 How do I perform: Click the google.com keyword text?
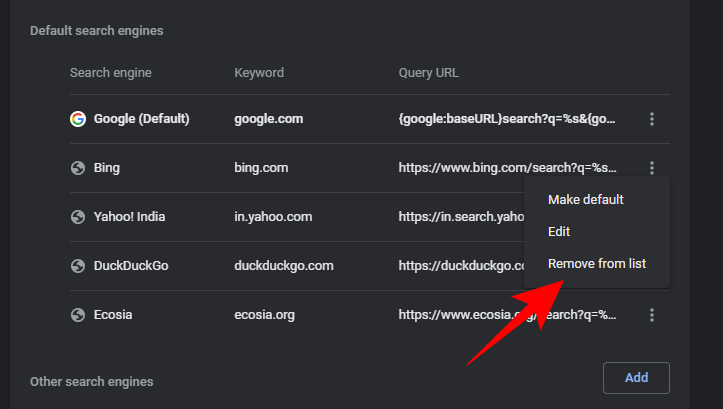coord(269,119)
